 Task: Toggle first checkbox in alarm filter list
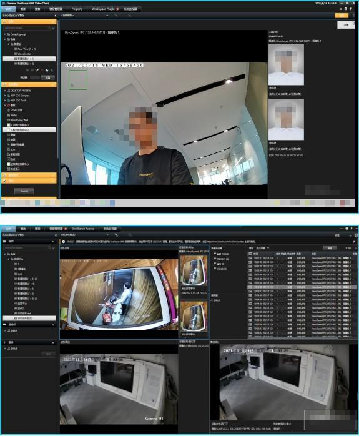(215, 254)
